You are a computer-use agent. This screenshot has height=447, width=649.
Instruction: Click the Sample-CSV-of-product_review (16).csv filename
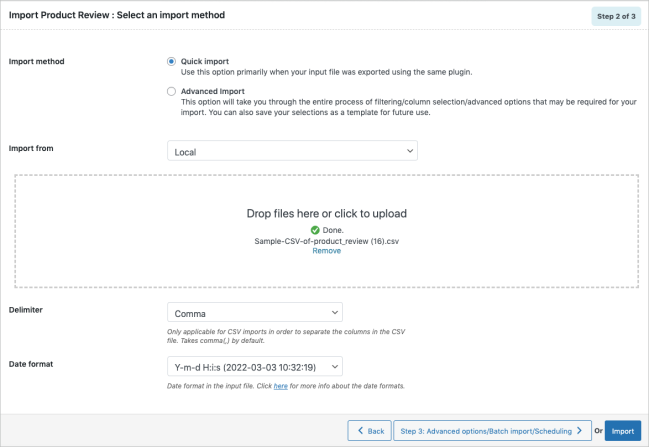(326, 241)
